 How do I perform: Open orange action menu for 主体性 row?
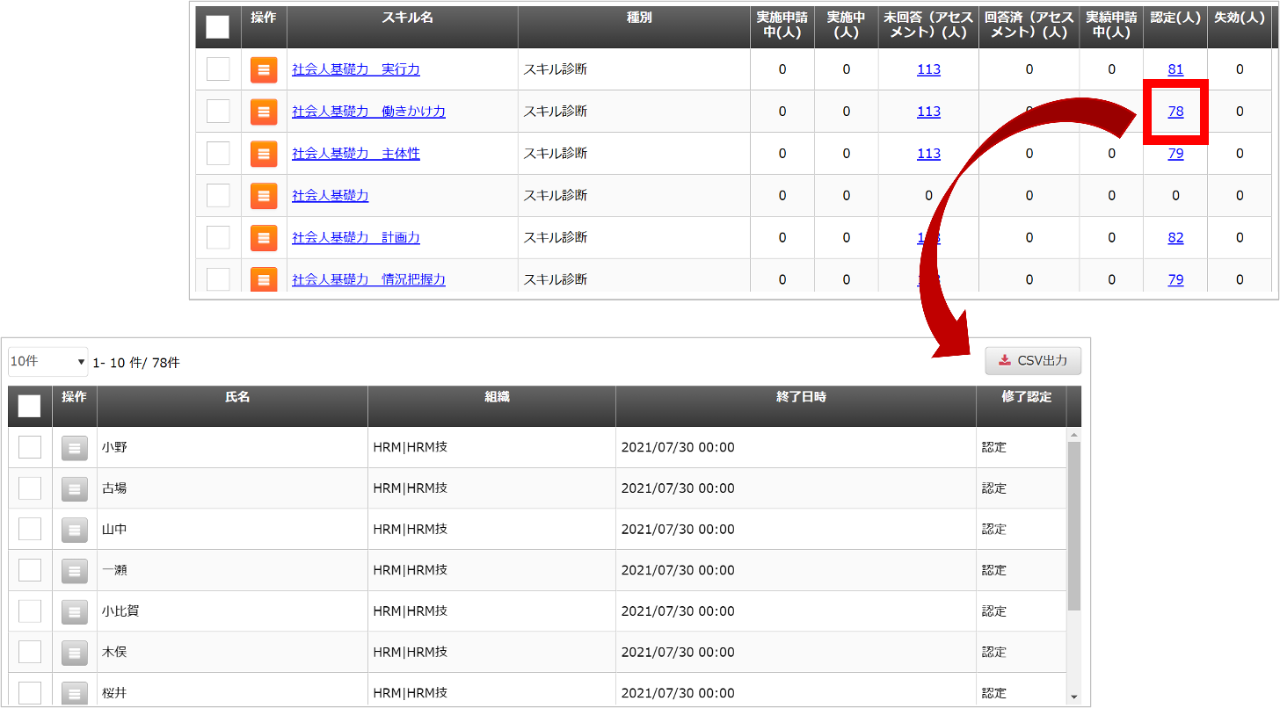pos(263,153)
